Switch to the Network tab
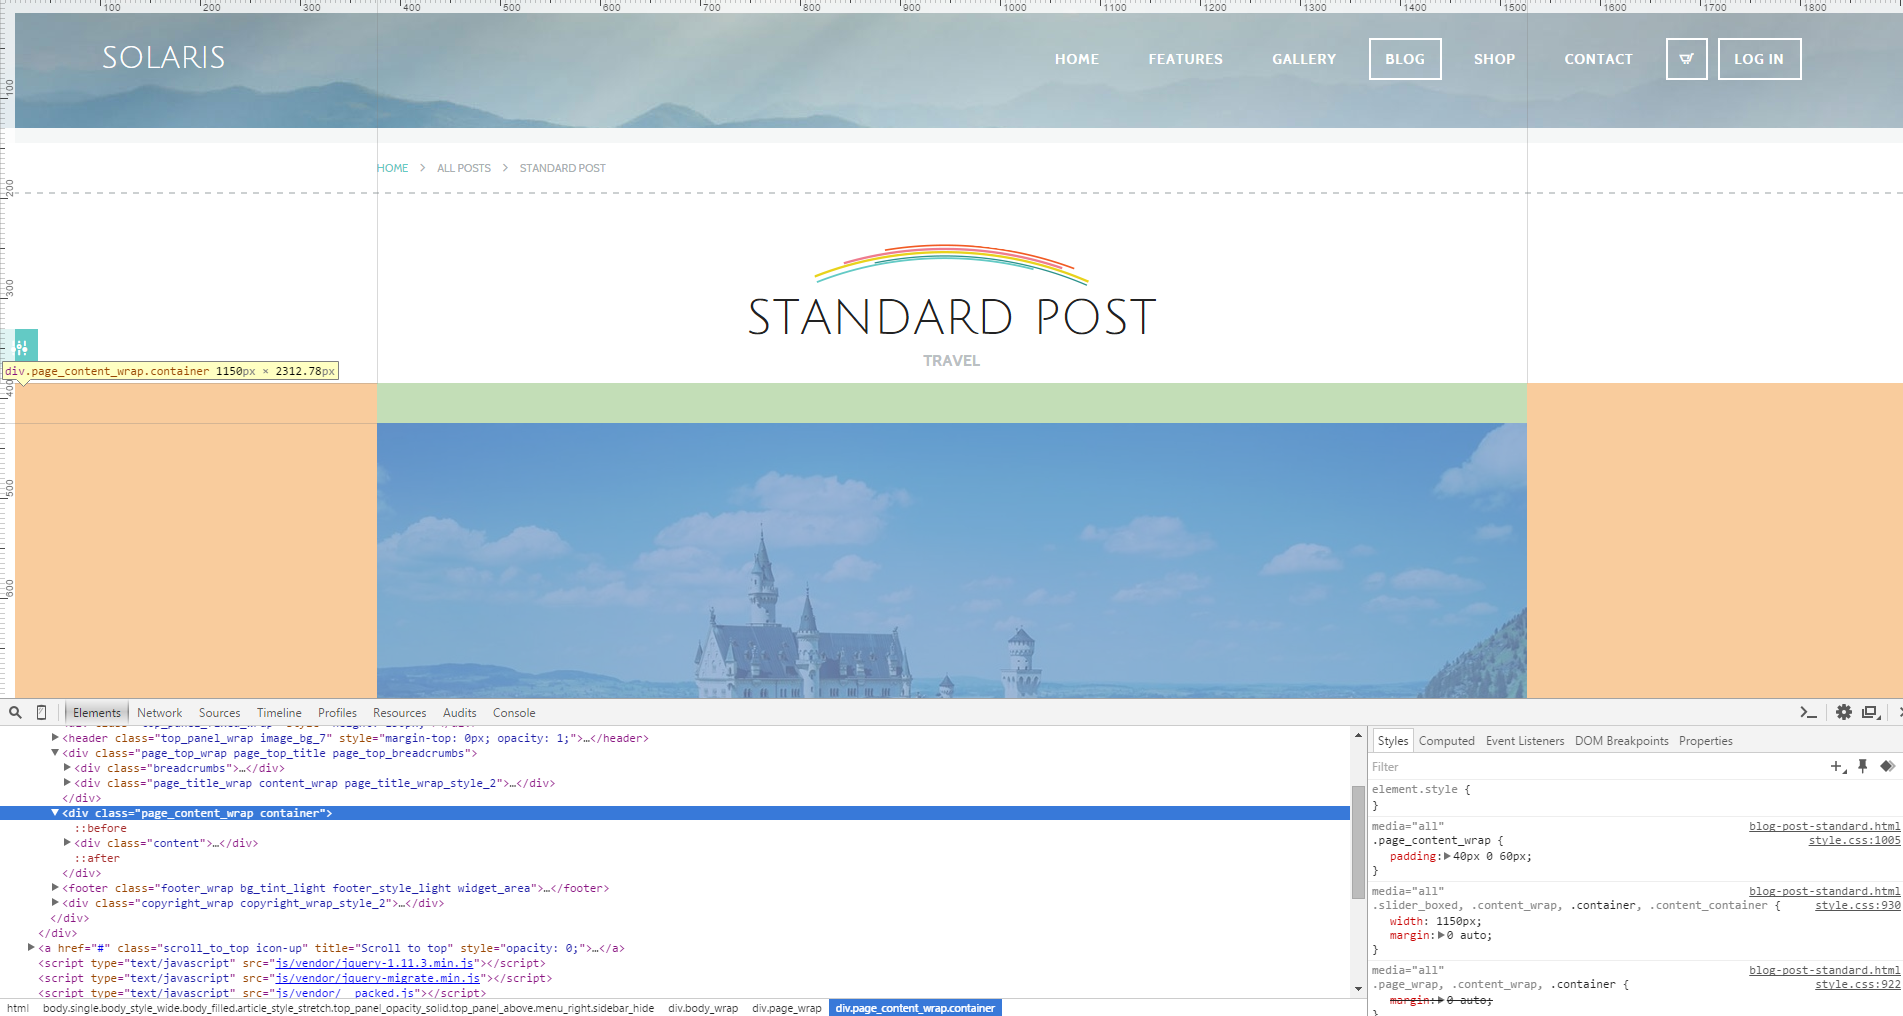The image size is (1903, 1016). pos(159,713)
